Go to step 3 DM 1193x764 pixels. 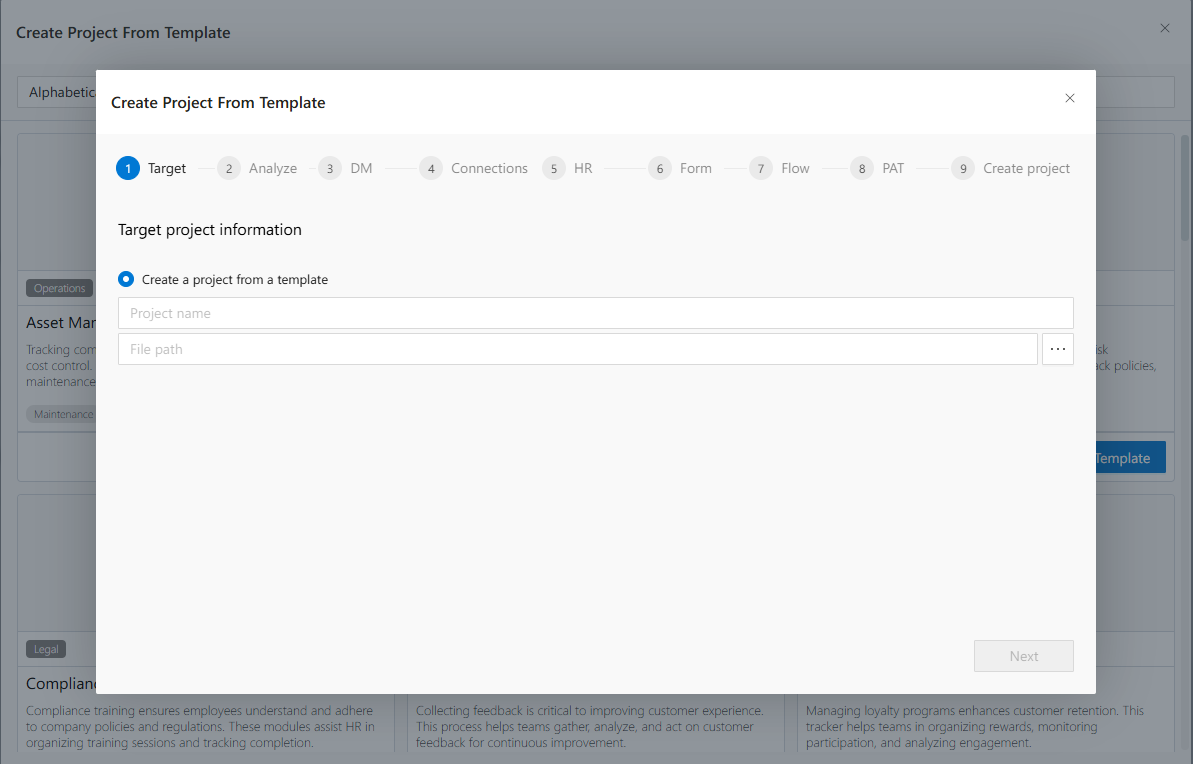click(x=345, y=168)
